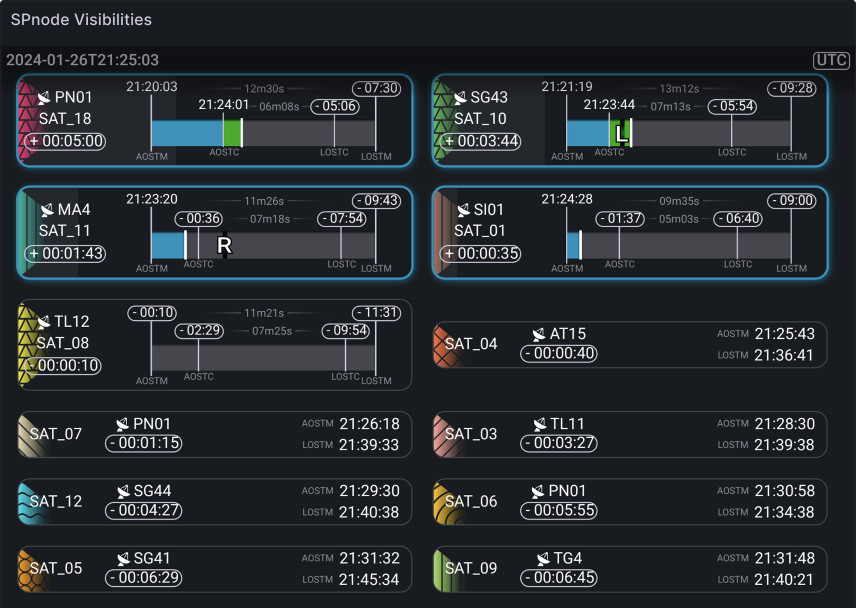Click the -09:54 LOSTC label on SAT_08
856x608 pixels.
[346, 331]
